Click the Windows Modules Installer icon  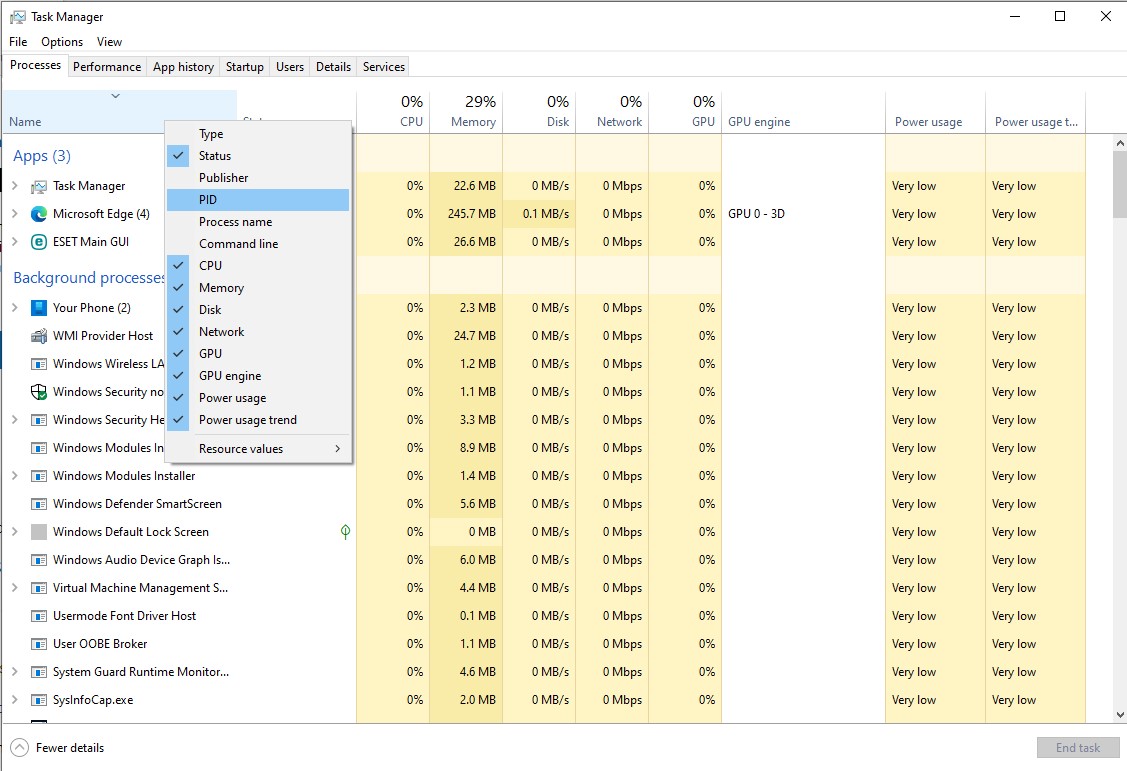(x=39, y=476)
